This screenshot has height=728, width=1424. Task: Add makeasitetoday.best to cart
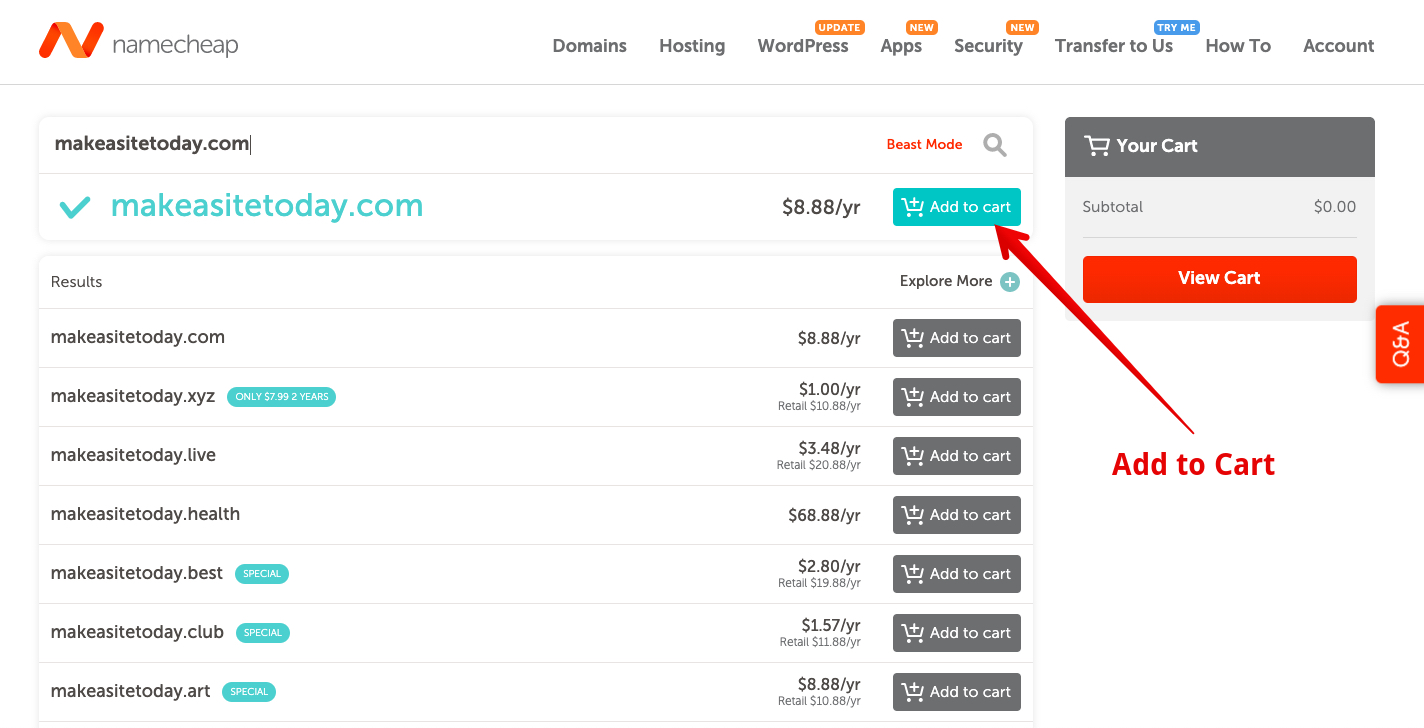click(x=957, y=574)
